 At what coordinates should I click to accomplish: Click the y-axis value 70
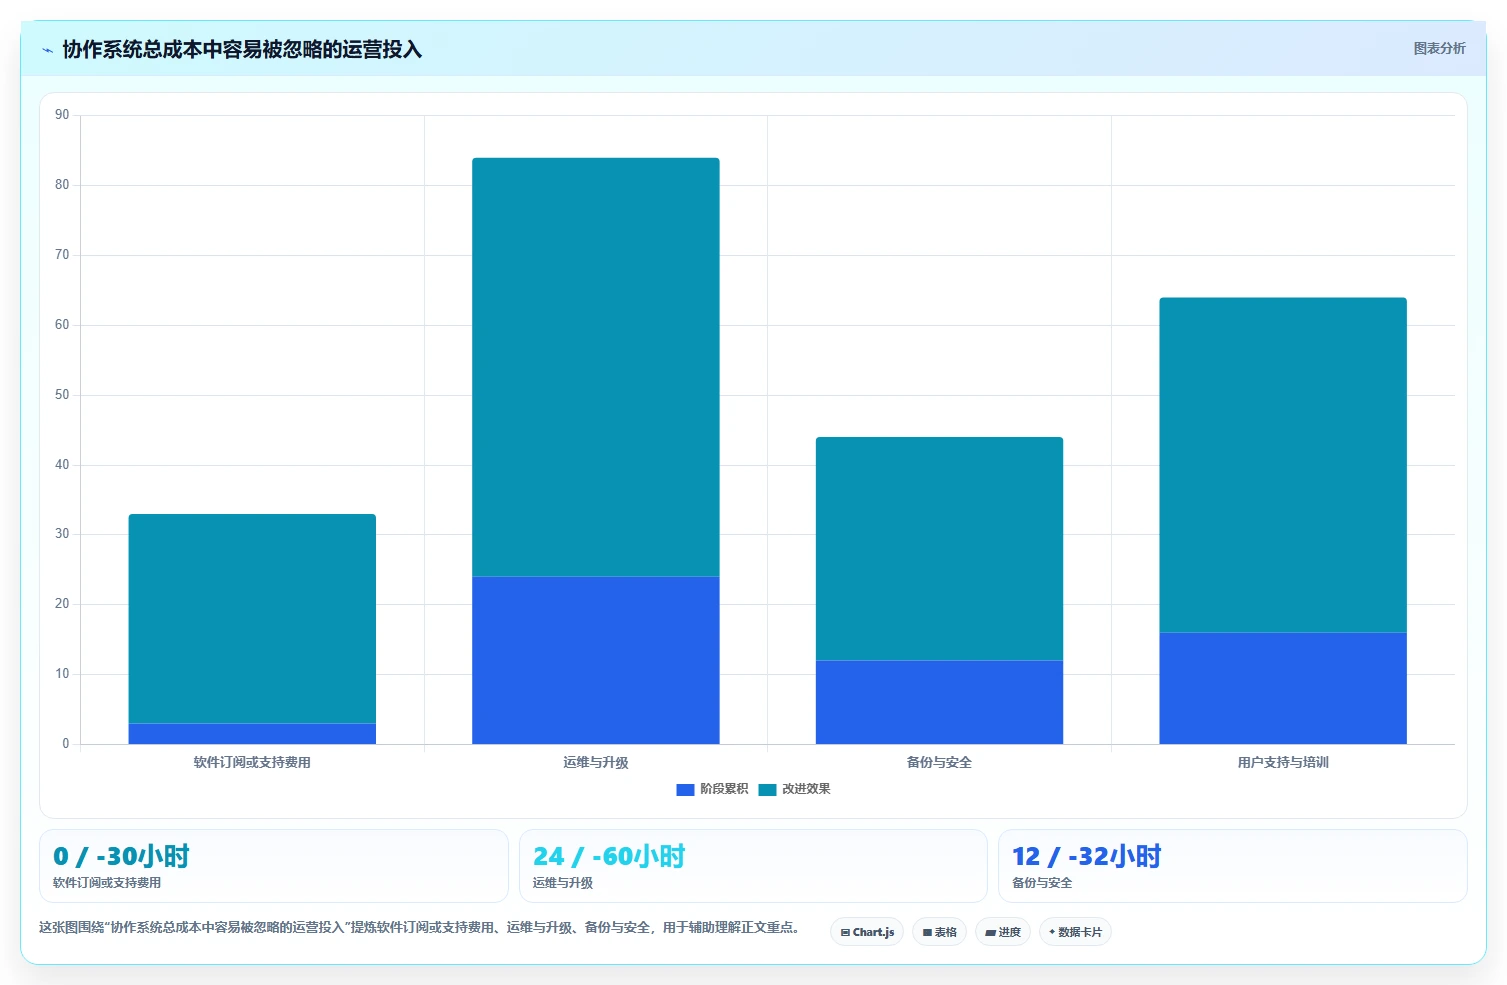point(62,255)
